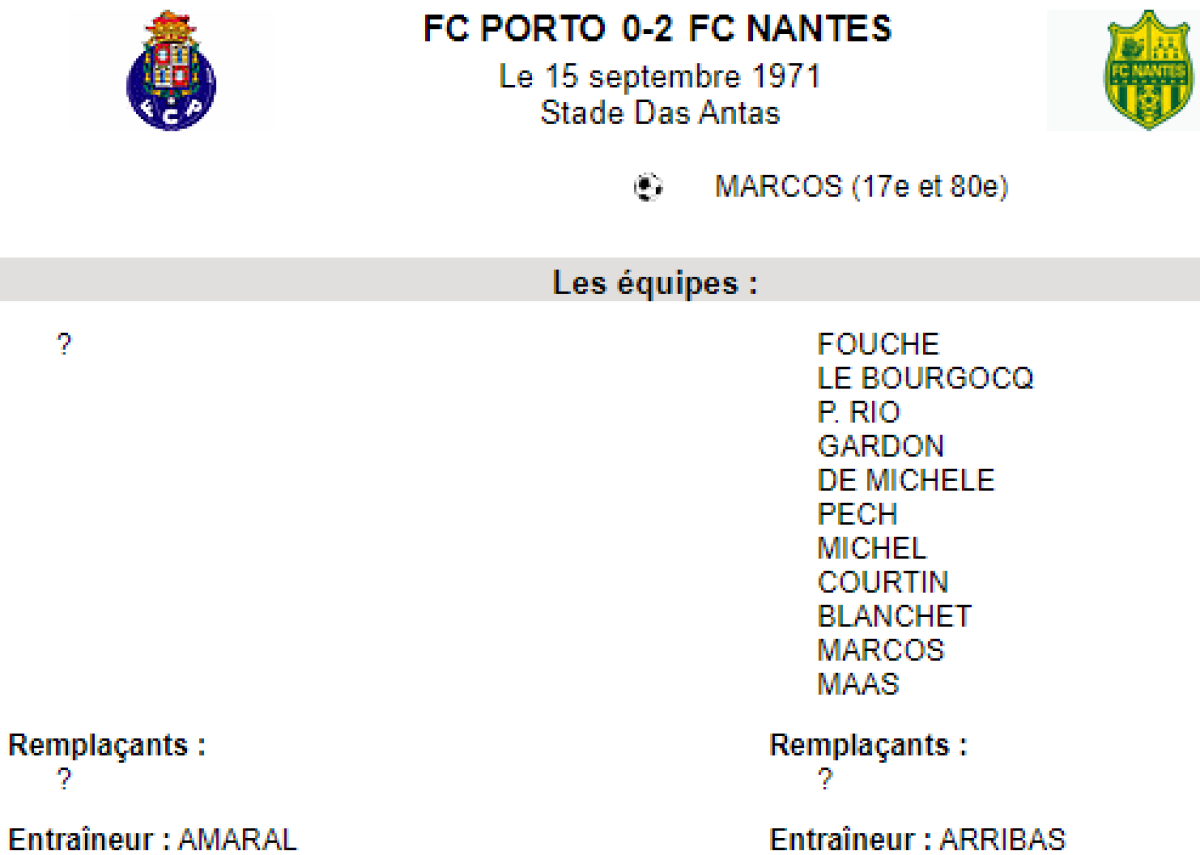Click player PECH
Image resolution: width=1200 pixels, height=855 pixels.
click(857, 514)
